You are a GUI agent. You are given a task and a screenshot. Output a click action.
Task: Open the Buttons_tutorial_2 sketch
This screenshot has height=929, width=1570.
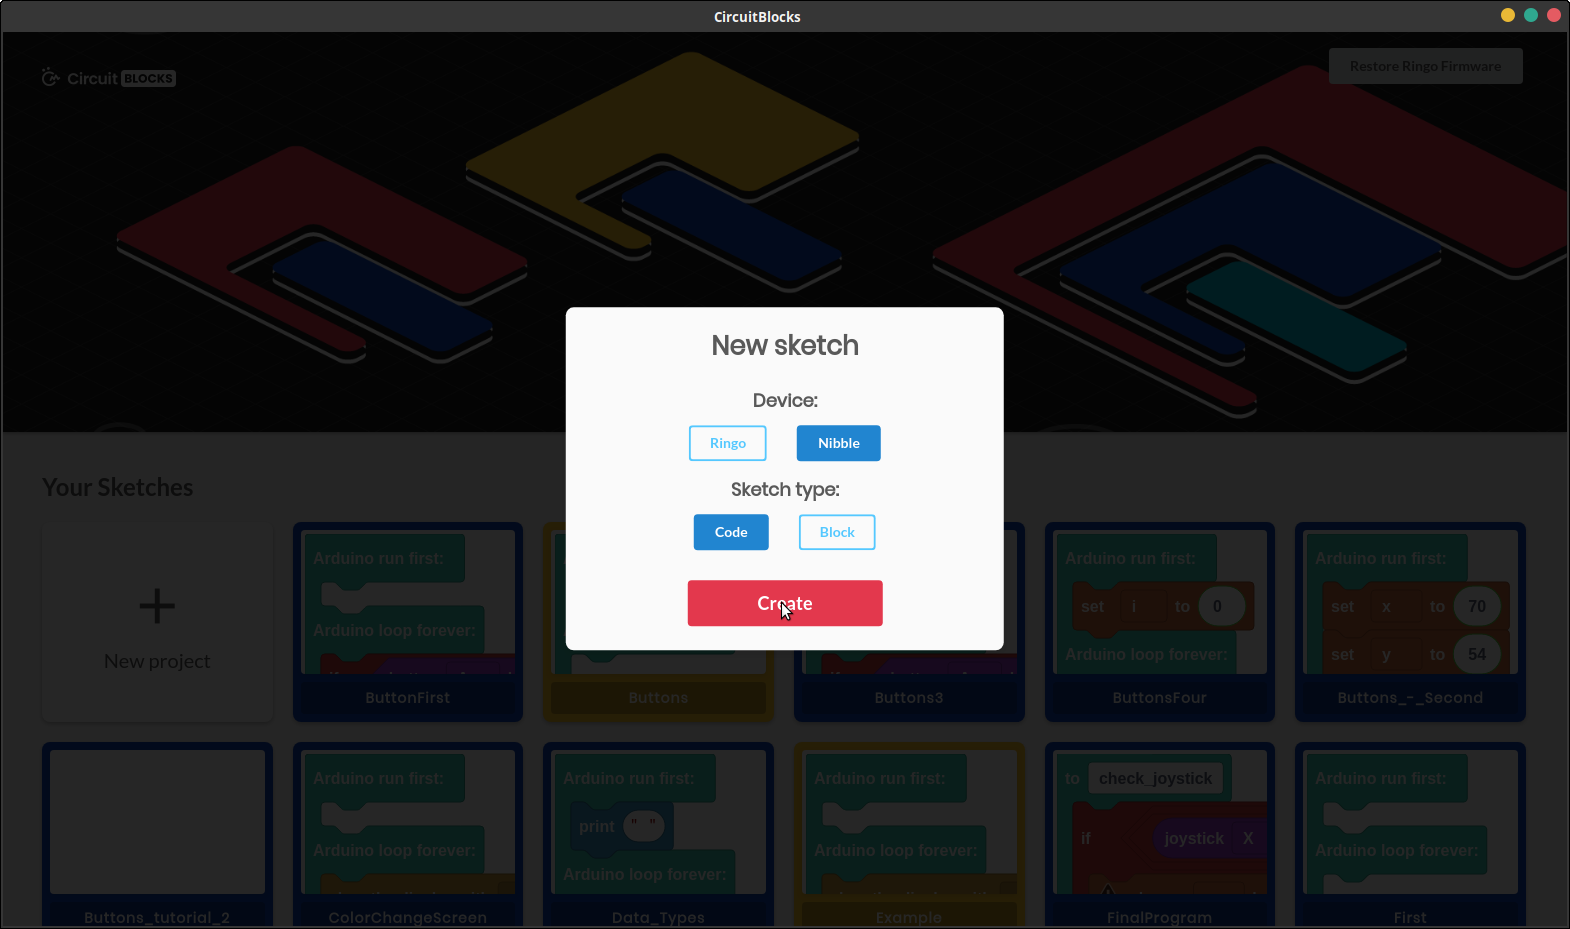157,835
